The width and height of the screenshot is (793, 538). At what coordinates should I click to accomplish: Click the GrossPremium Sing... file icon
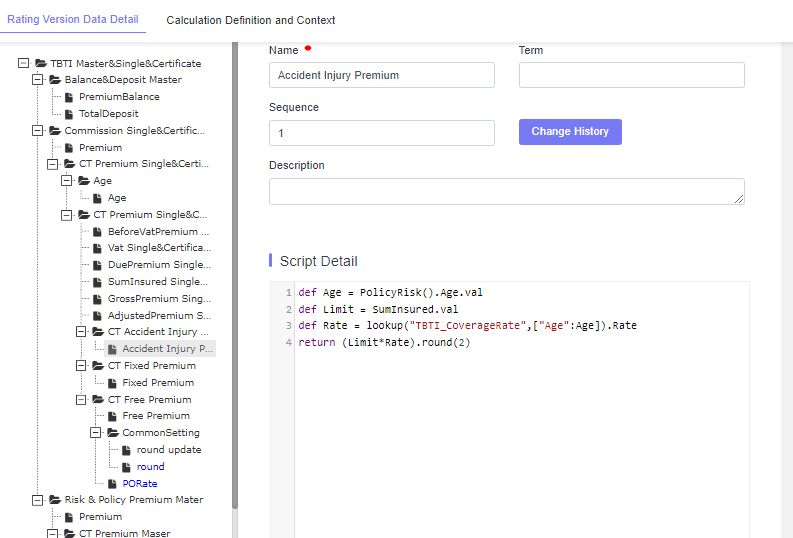(98, 299)
